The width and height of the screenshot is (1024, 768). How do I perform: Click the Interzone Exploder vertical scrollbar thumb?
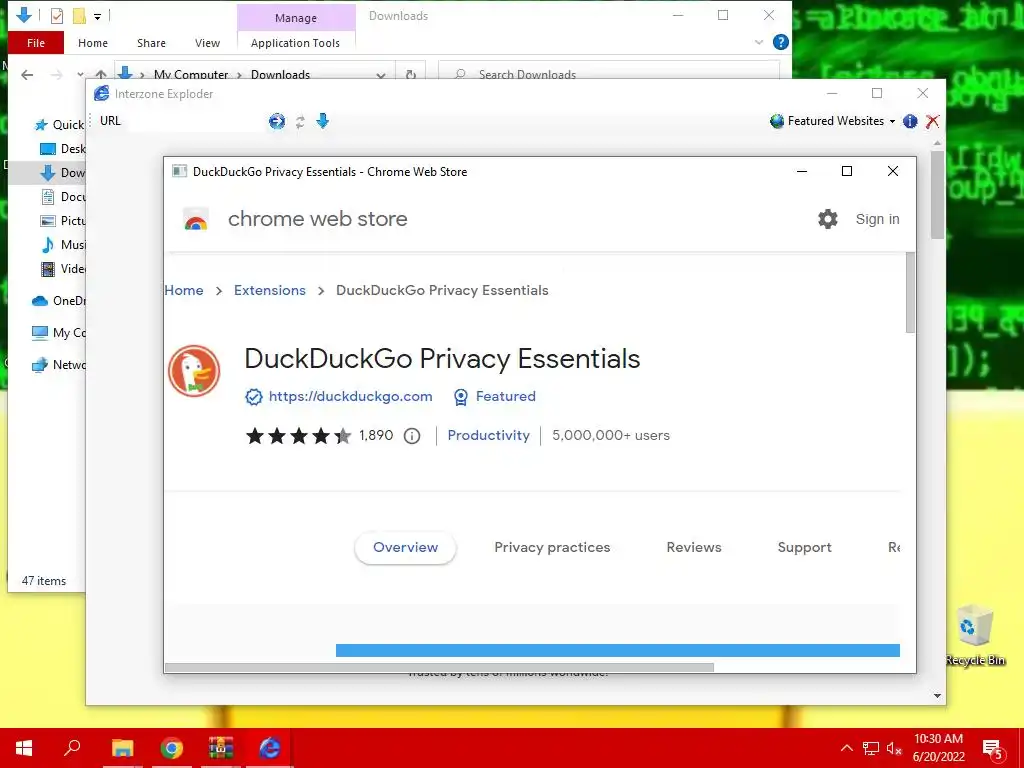click(938, 195)
